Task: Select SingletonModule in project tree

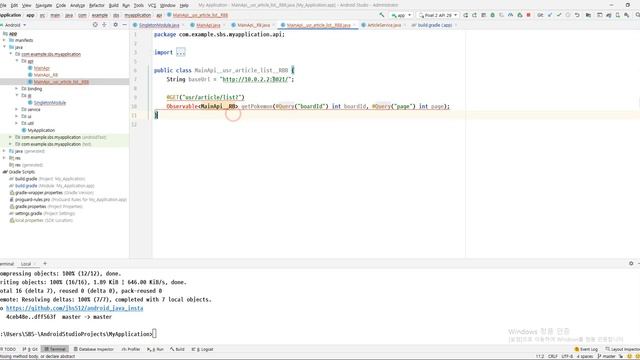Action: [50, 103]
